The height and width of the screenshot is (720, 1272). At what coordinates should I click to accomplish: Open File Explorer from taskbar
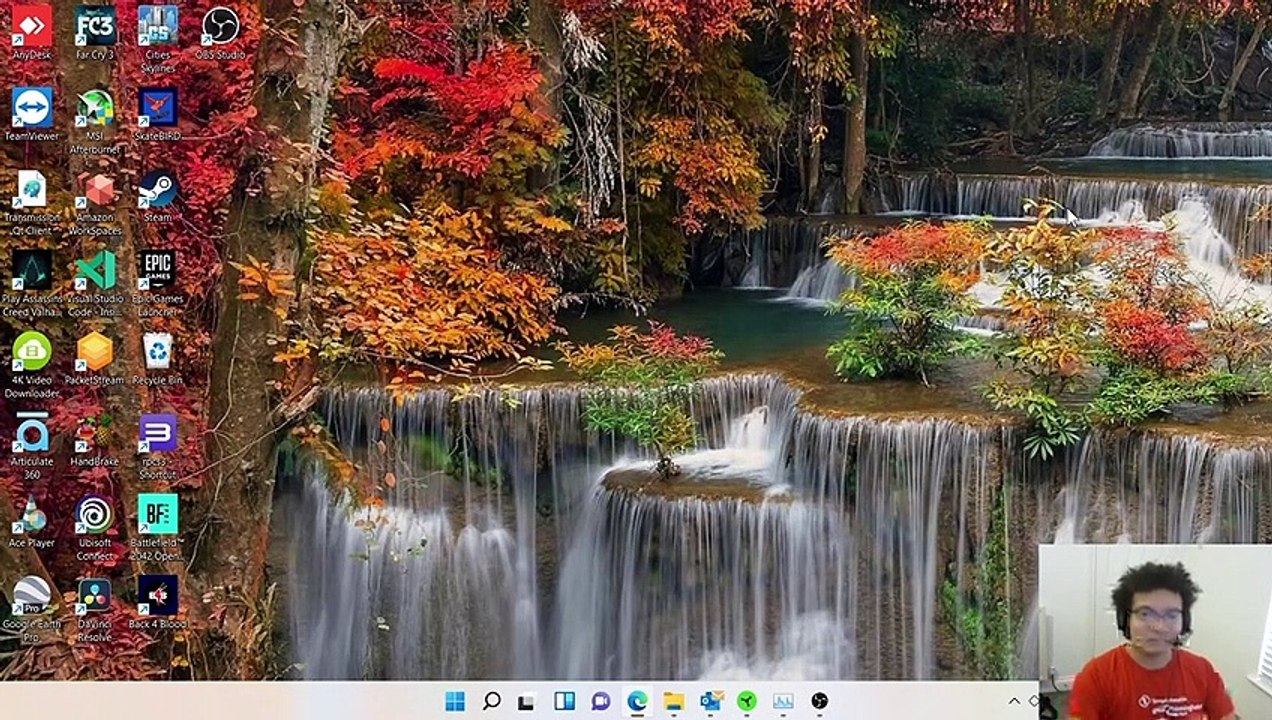tap(674, 701)
